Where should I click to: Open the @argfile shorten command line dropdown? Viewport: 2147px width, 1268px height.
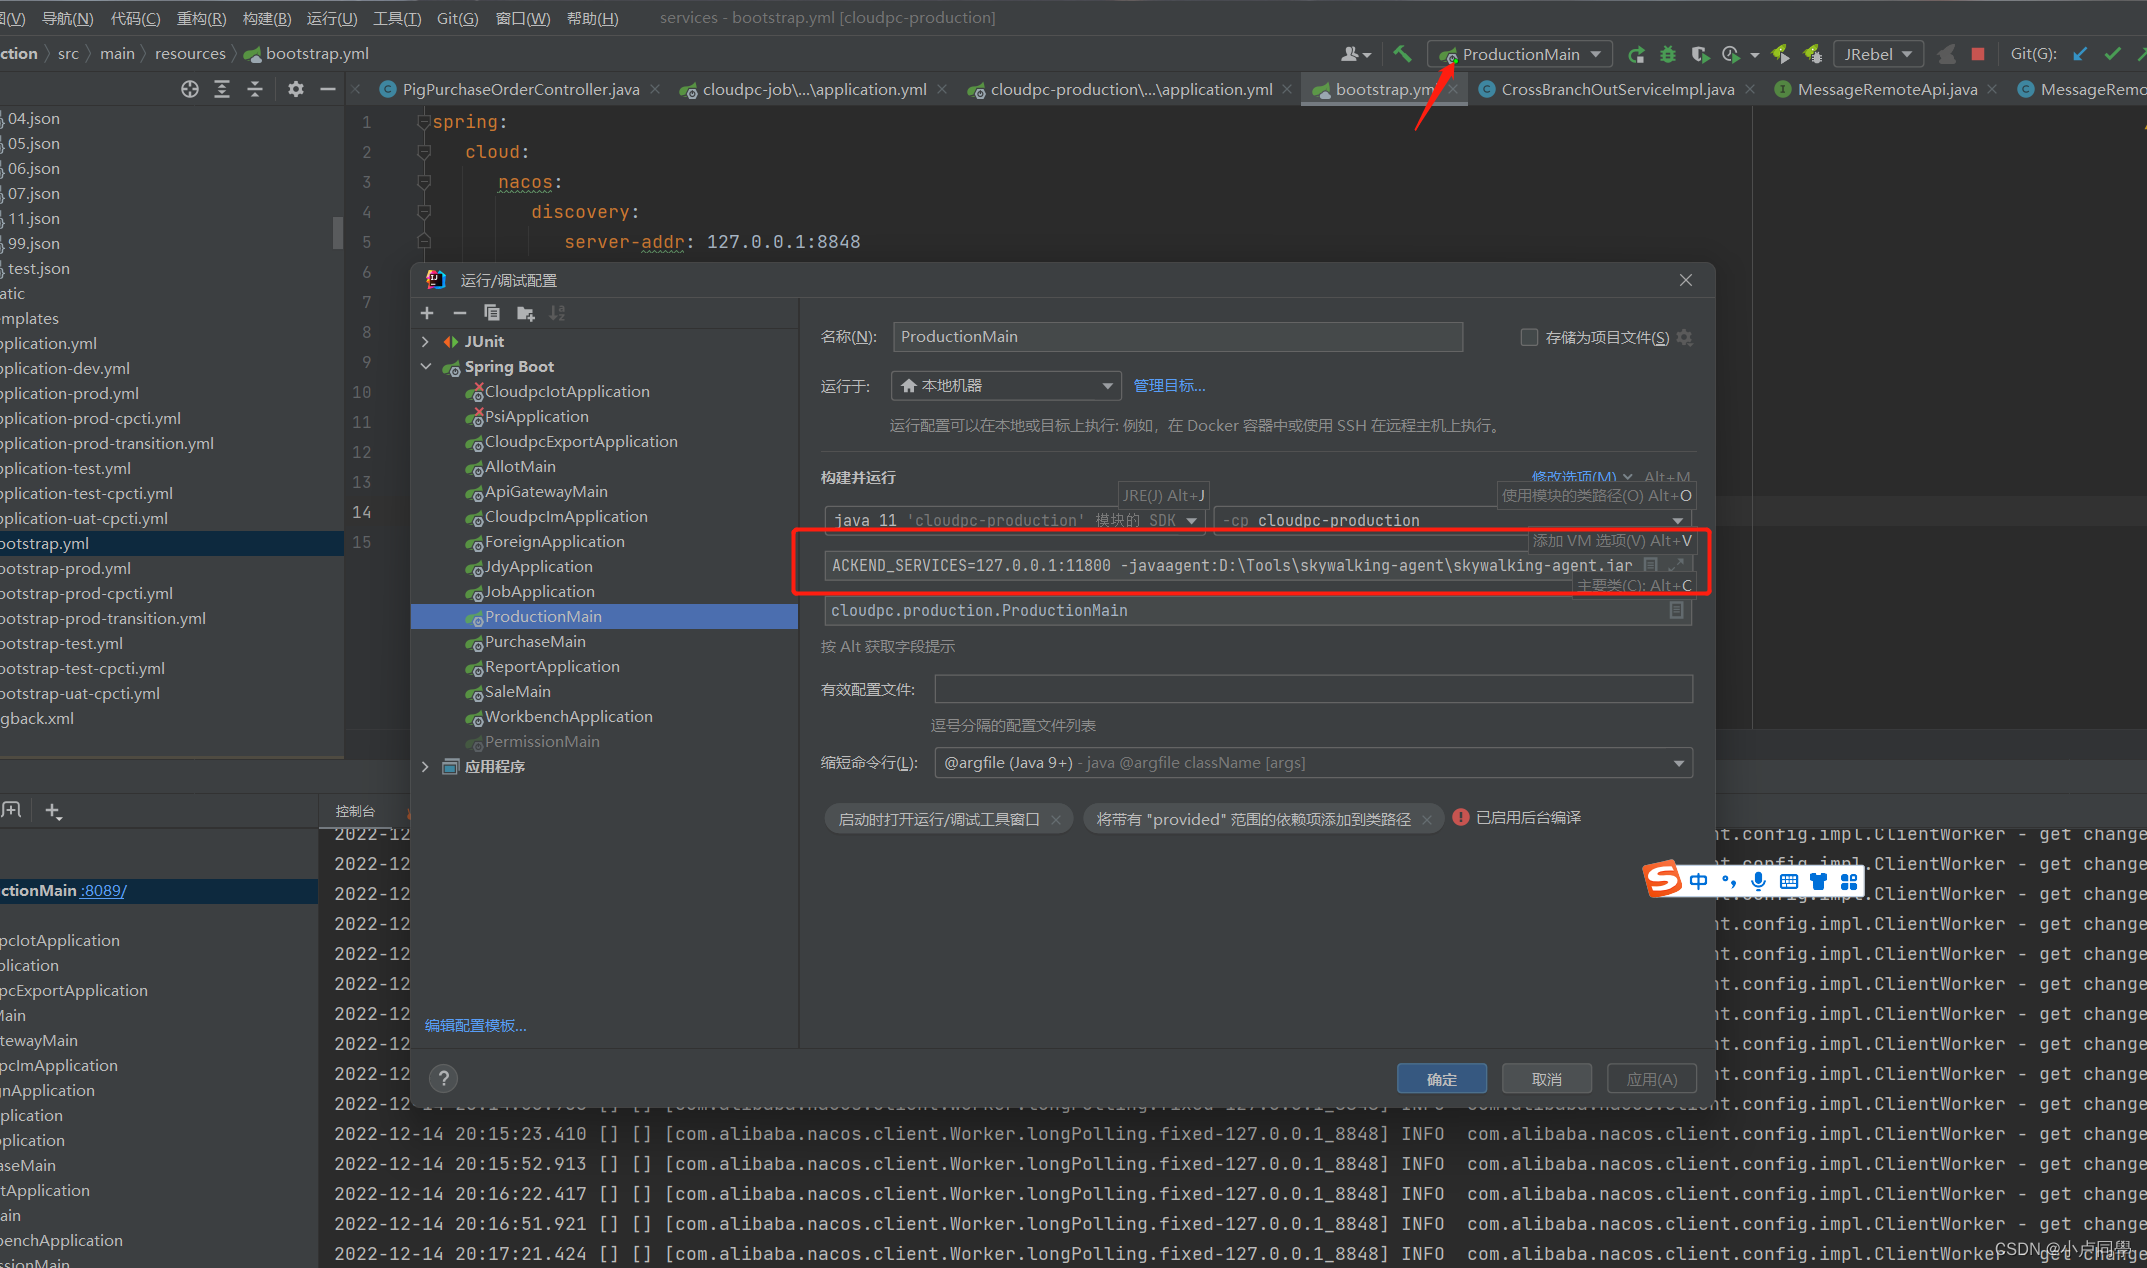(x=1313, y=763)
